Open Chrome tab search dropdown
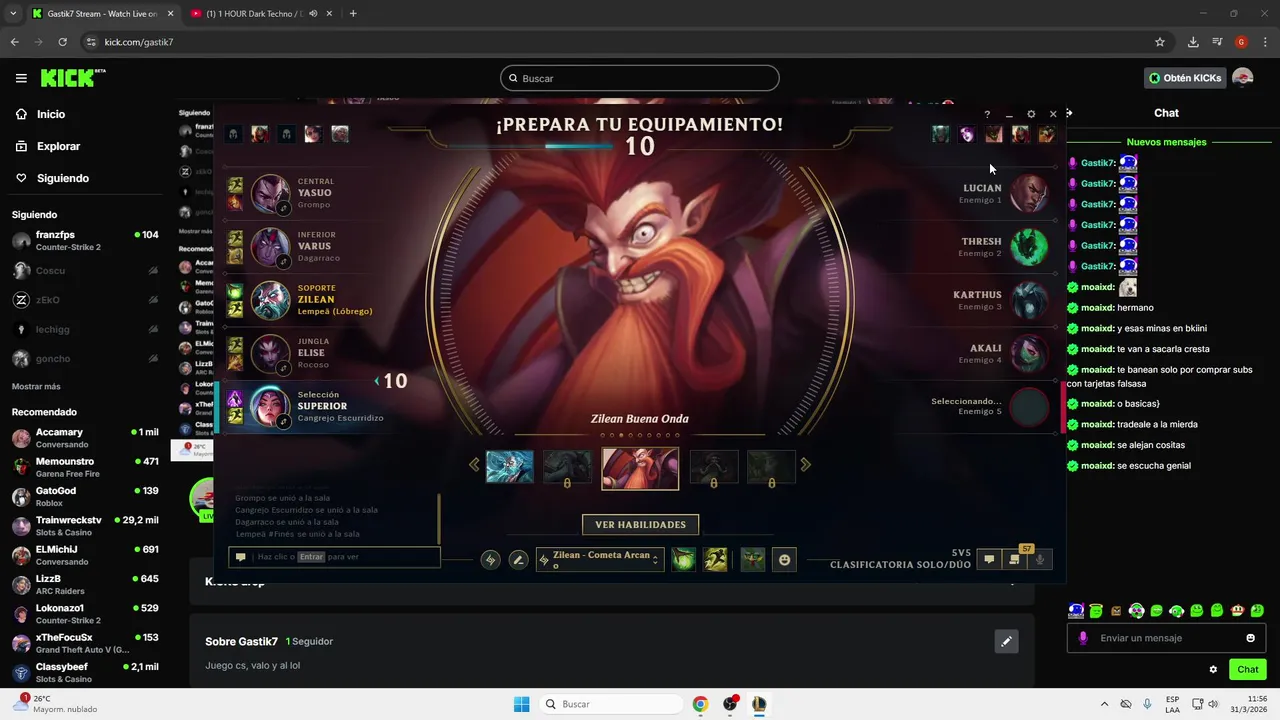The image size is (1280, 720). [x=13, y=14]
